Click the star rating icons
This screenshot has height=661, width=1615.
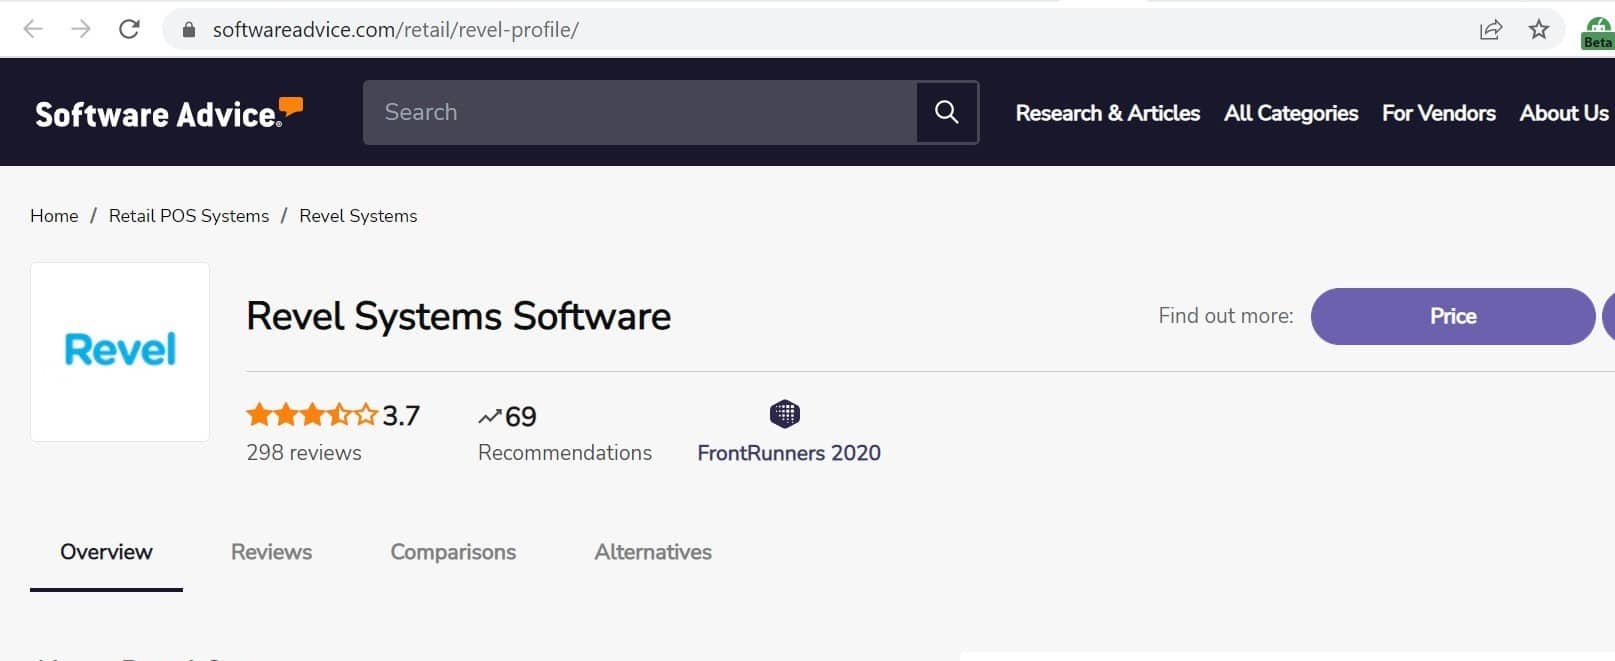(312, 414)
